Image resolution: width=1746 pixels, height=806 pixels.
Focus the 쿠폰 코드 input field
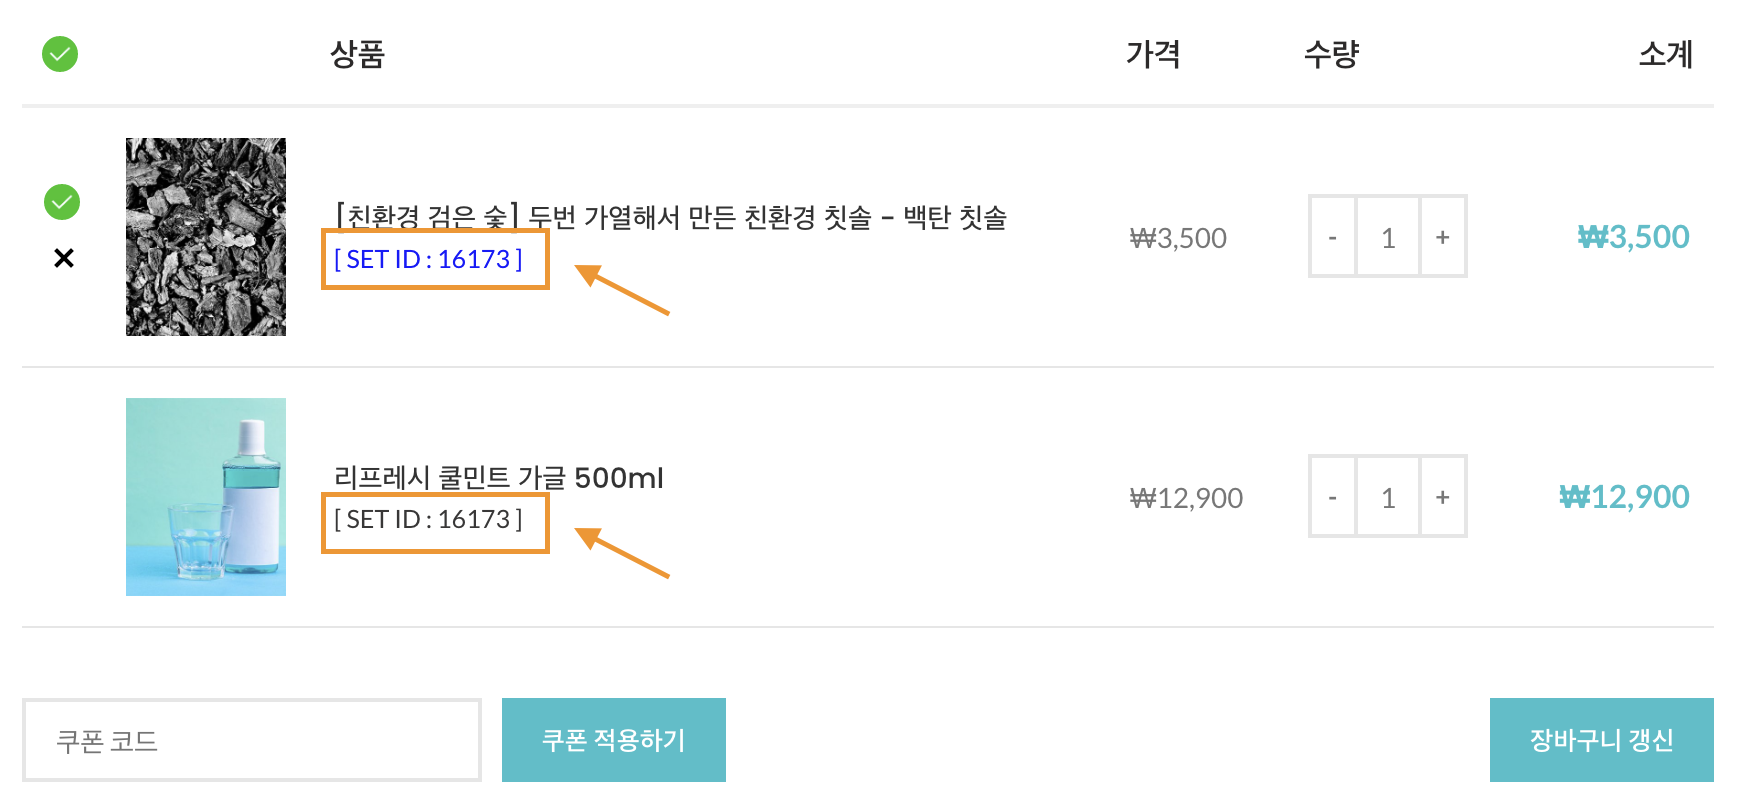tap(252, 740)
